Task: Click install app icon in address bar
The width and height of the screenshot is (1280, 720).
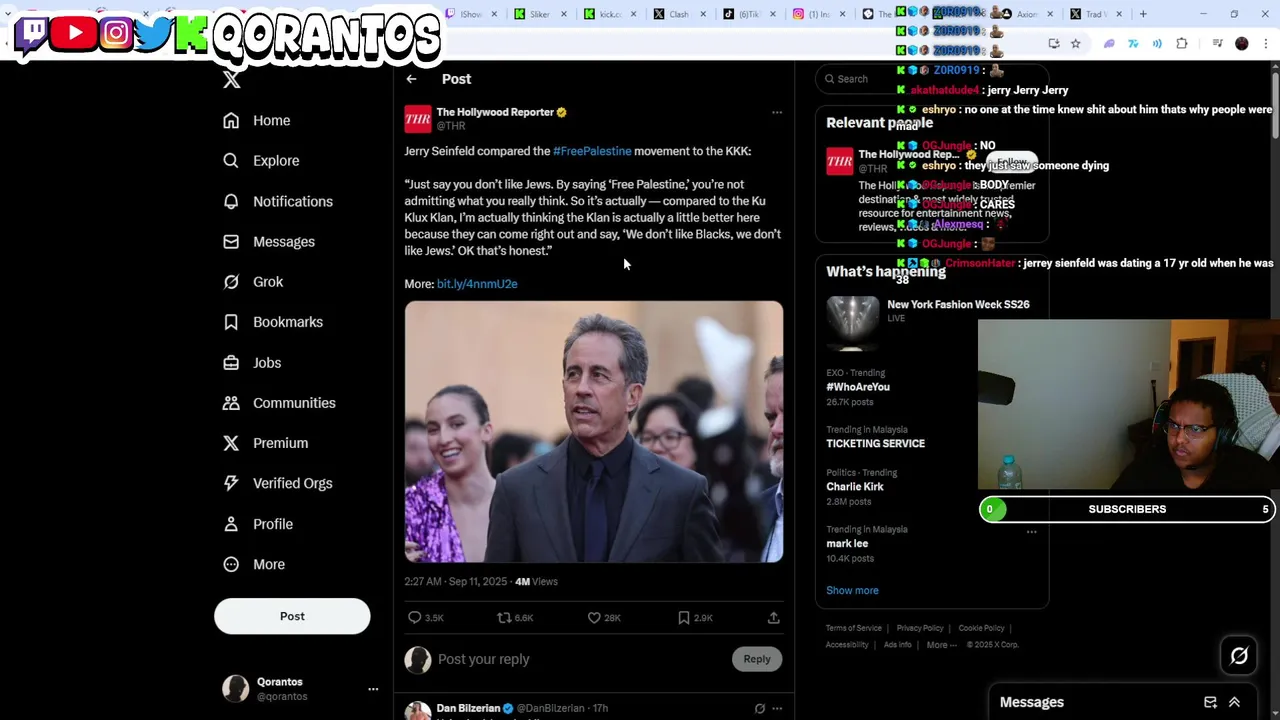Action: 1054,44
